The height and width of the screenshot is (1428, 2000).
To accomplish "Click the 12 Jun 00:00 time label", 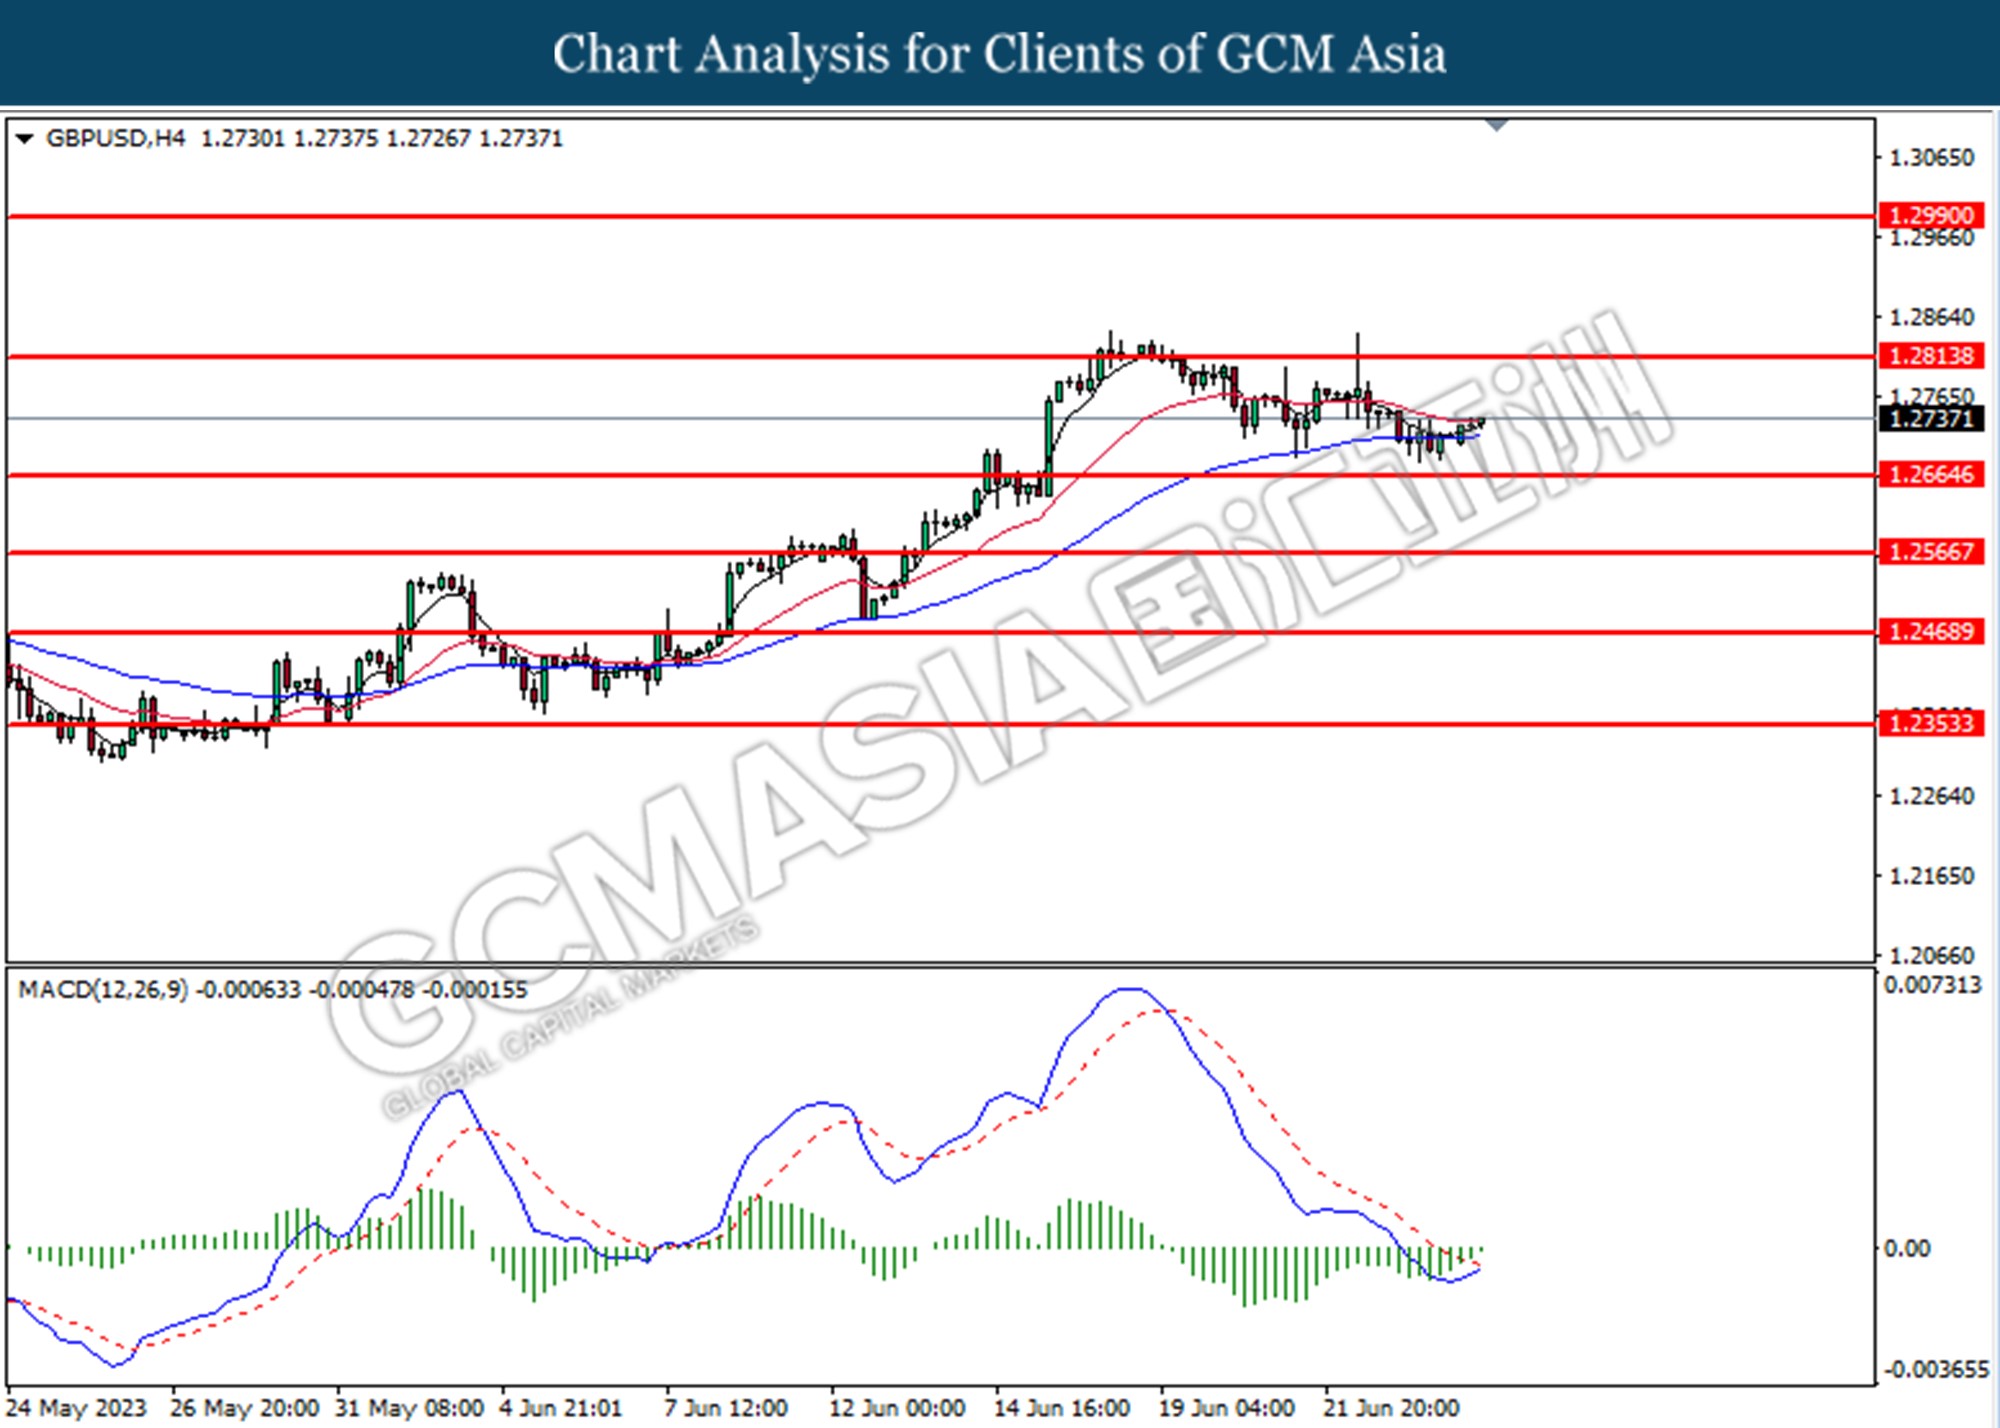I will point(897,1408).
